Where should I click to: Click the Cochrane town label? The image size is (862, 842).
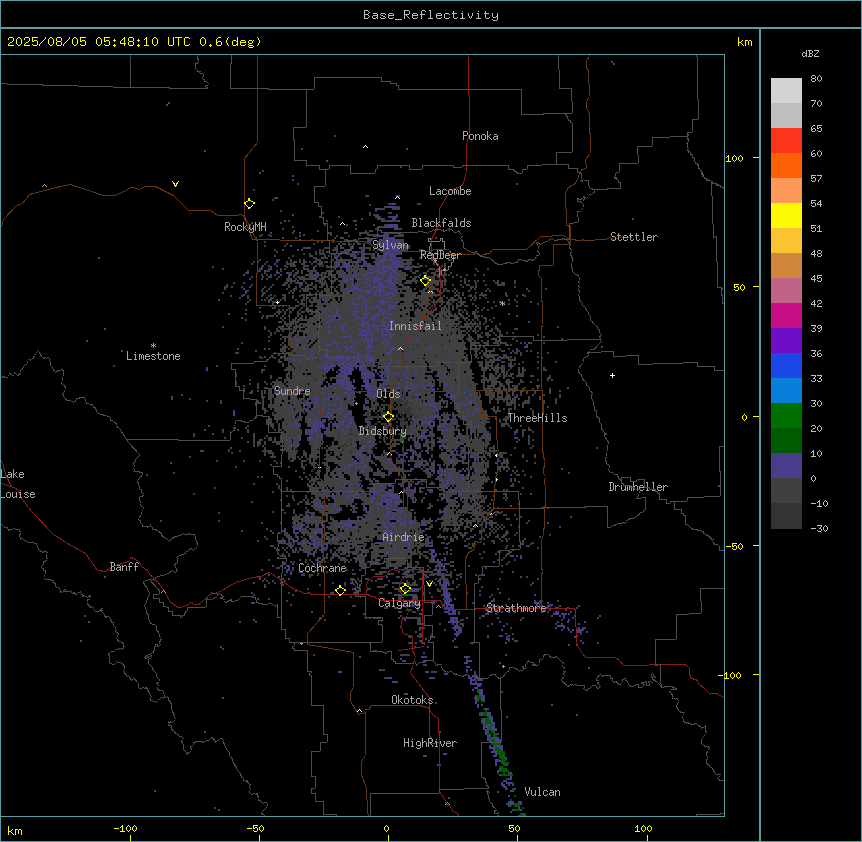point(322,568)
